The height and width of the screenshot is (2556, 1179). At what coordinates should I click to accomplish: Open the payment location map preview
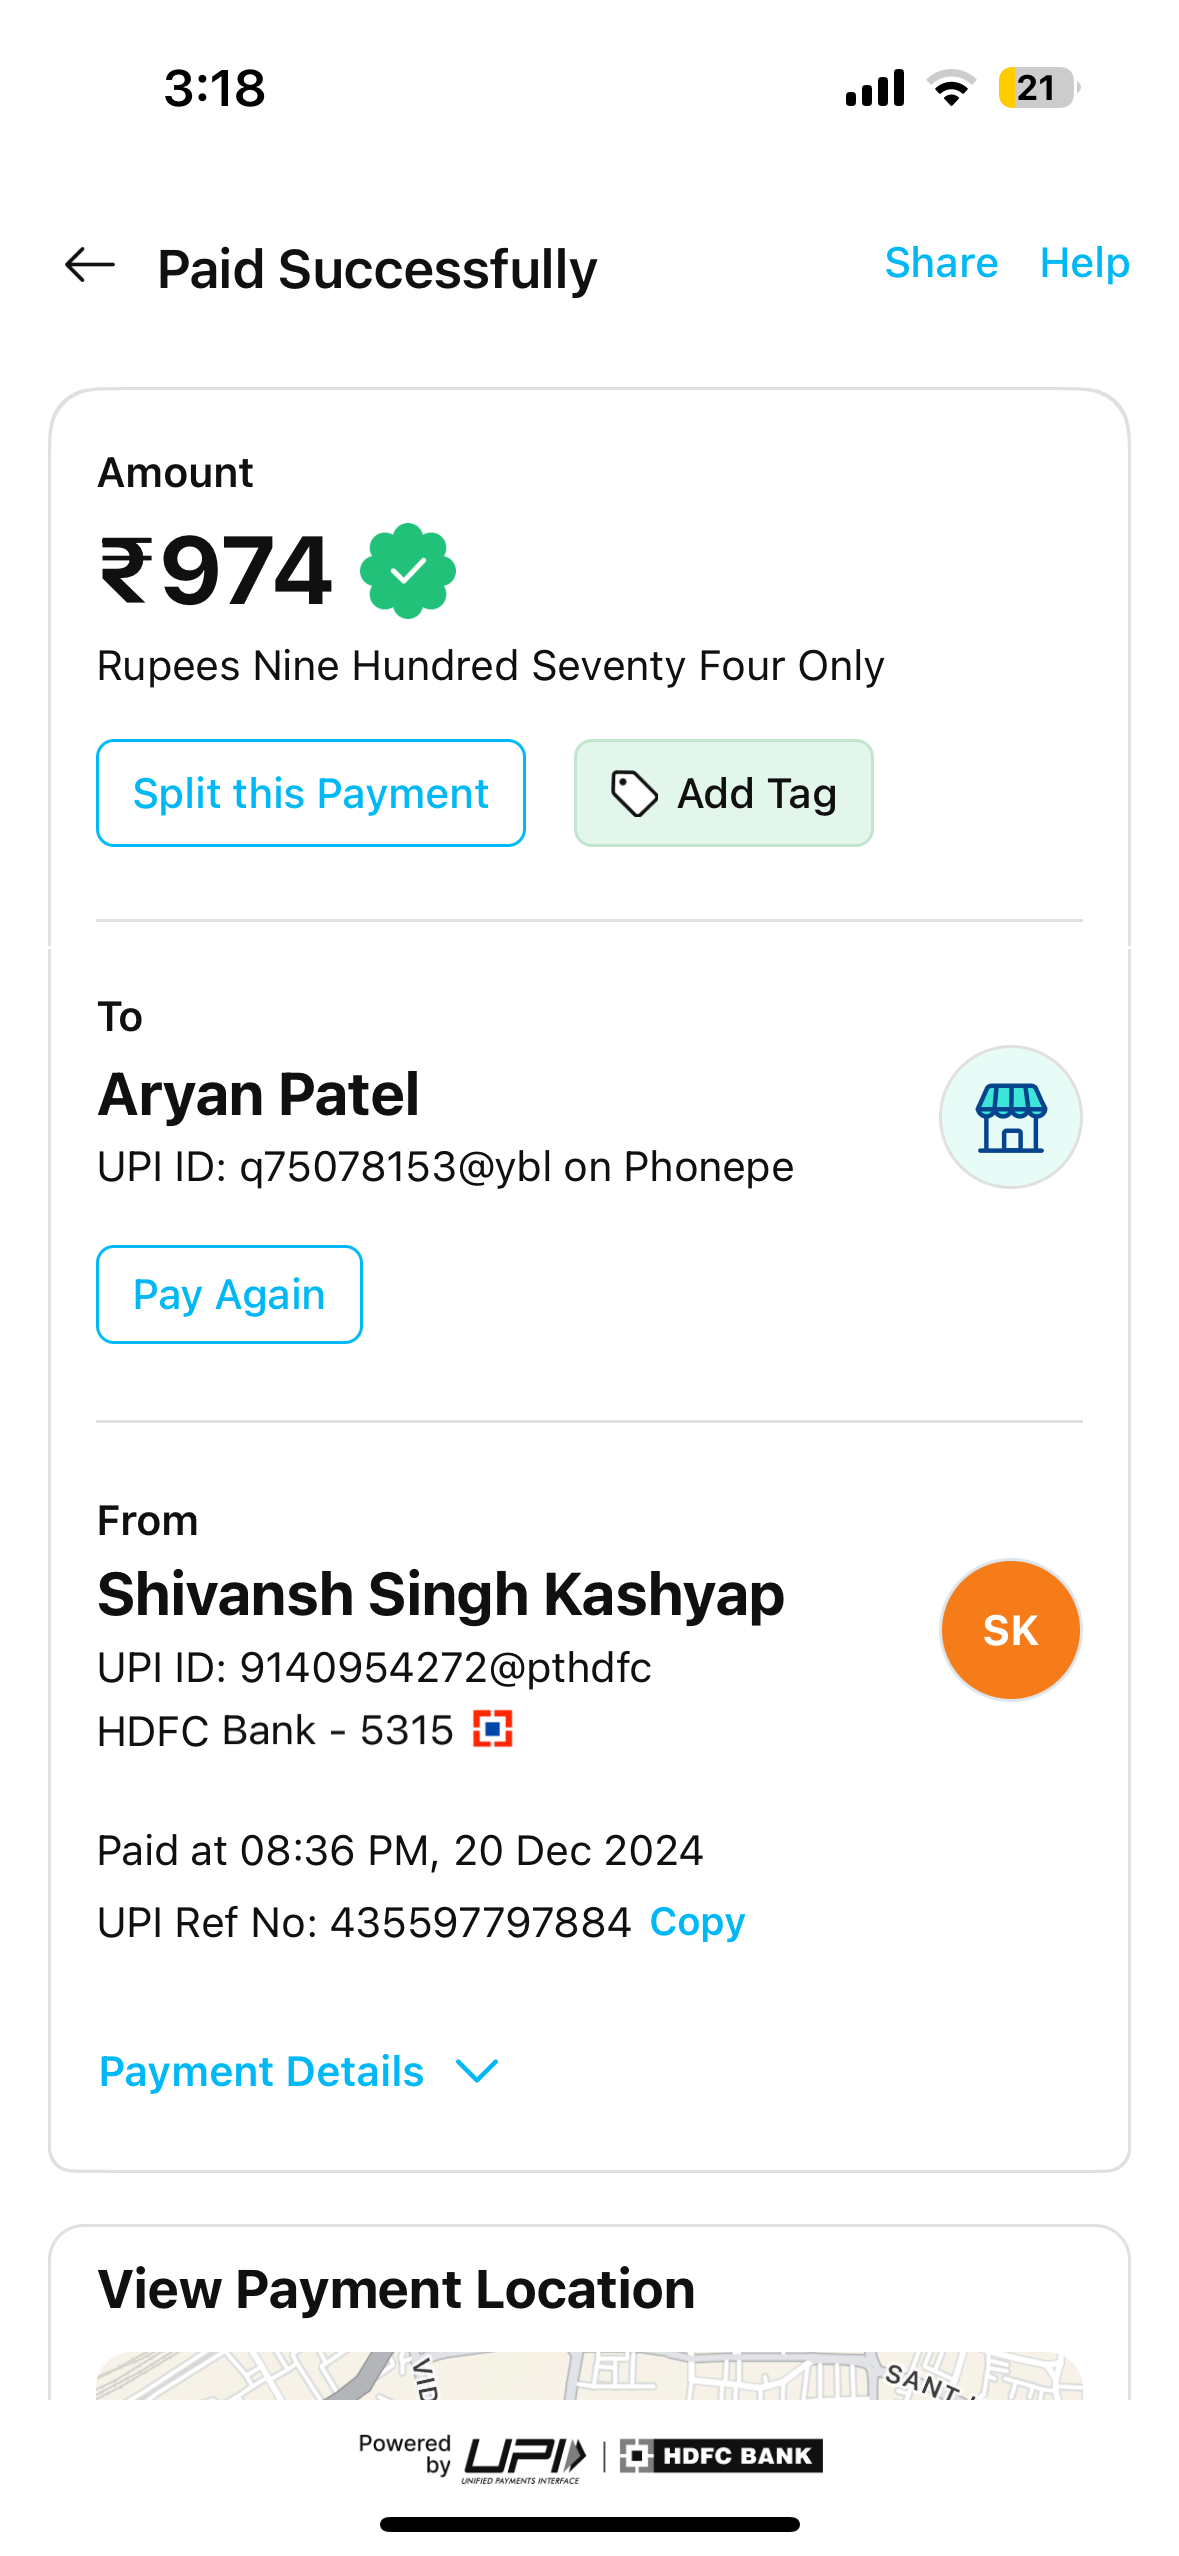pos(589,2376)
